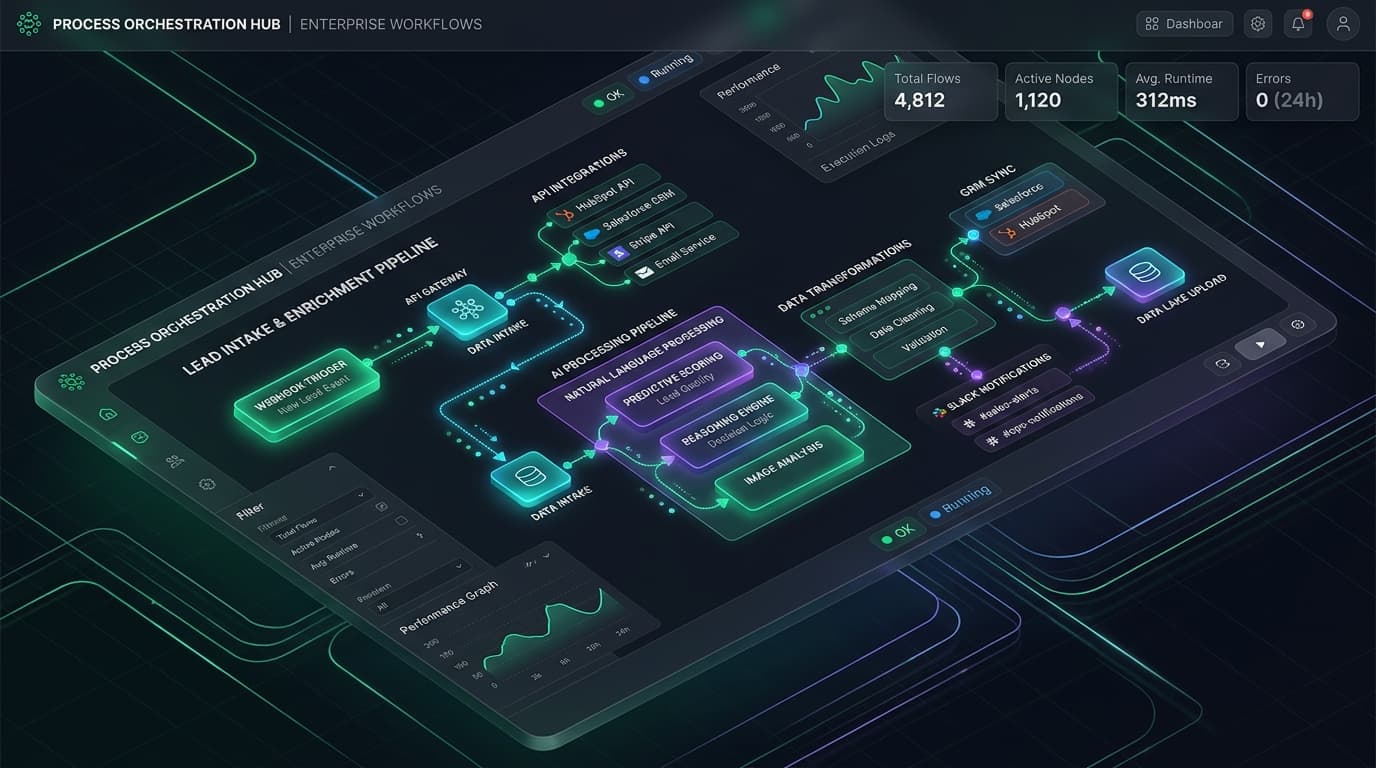Click the hub logo in the top header
This screenshot has width=1376, height=768.
(29, 23)
